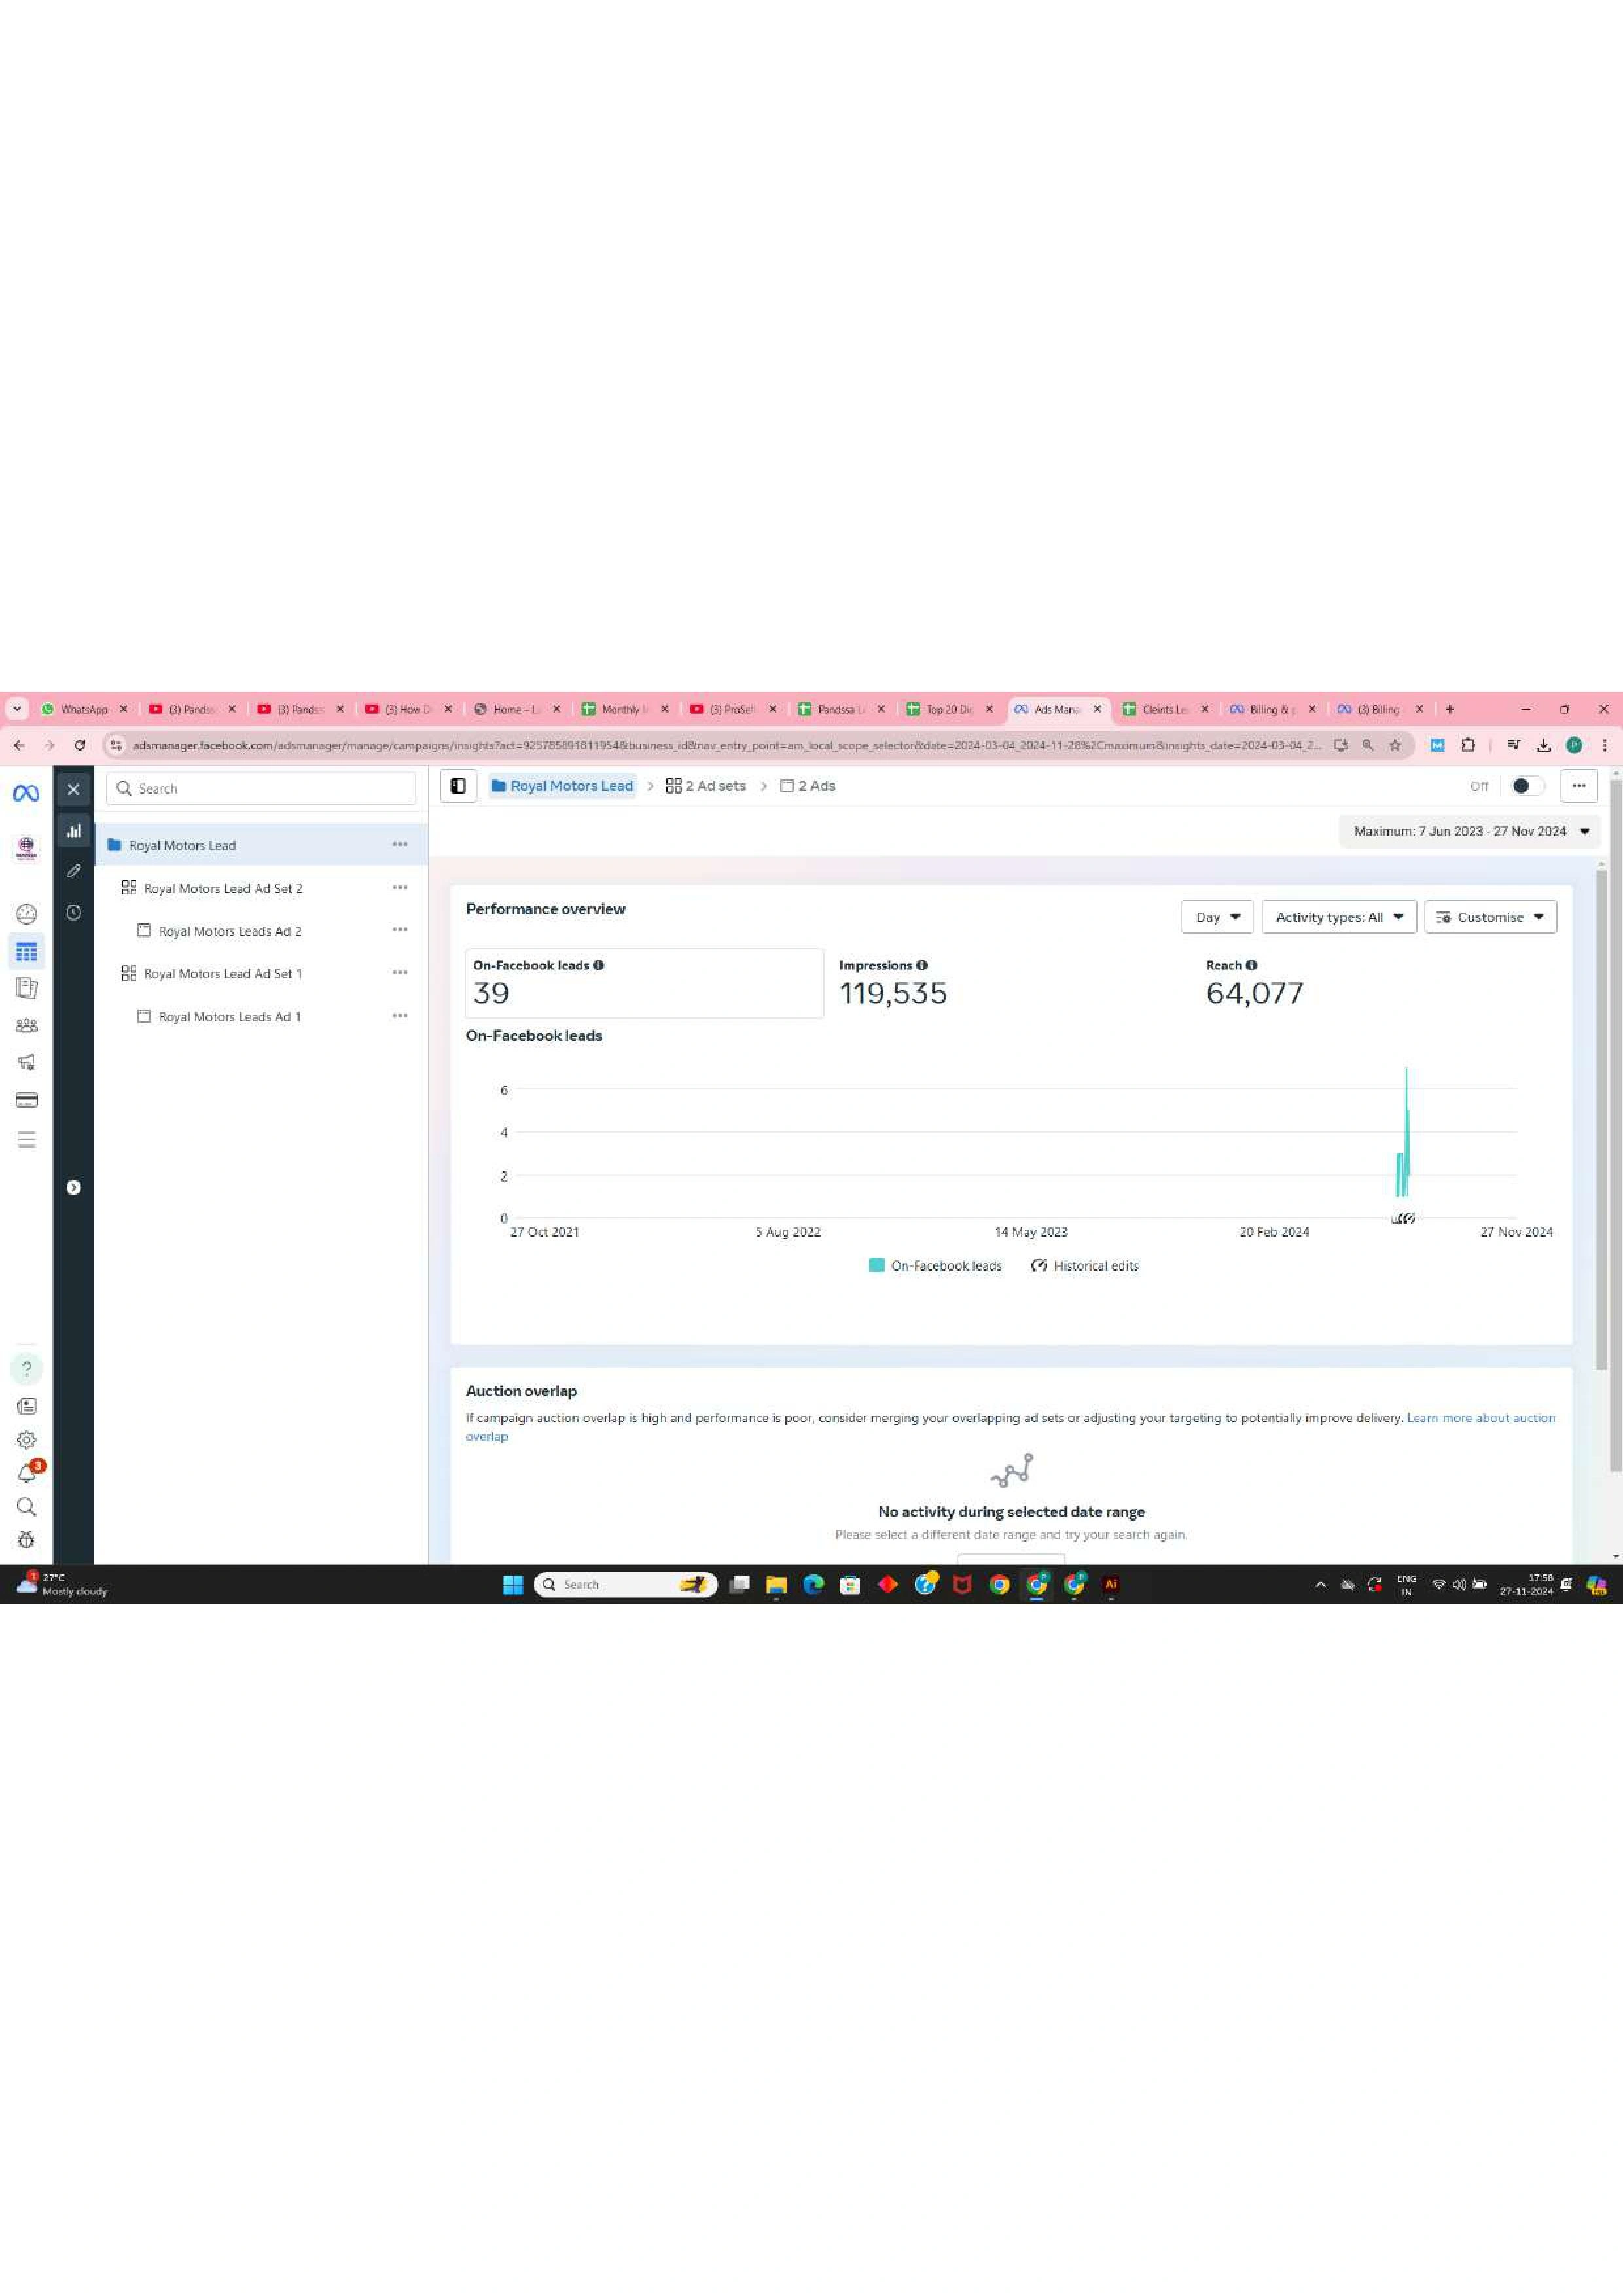Open the Customise button
1623x2296 pixels.
[1489, 917]
